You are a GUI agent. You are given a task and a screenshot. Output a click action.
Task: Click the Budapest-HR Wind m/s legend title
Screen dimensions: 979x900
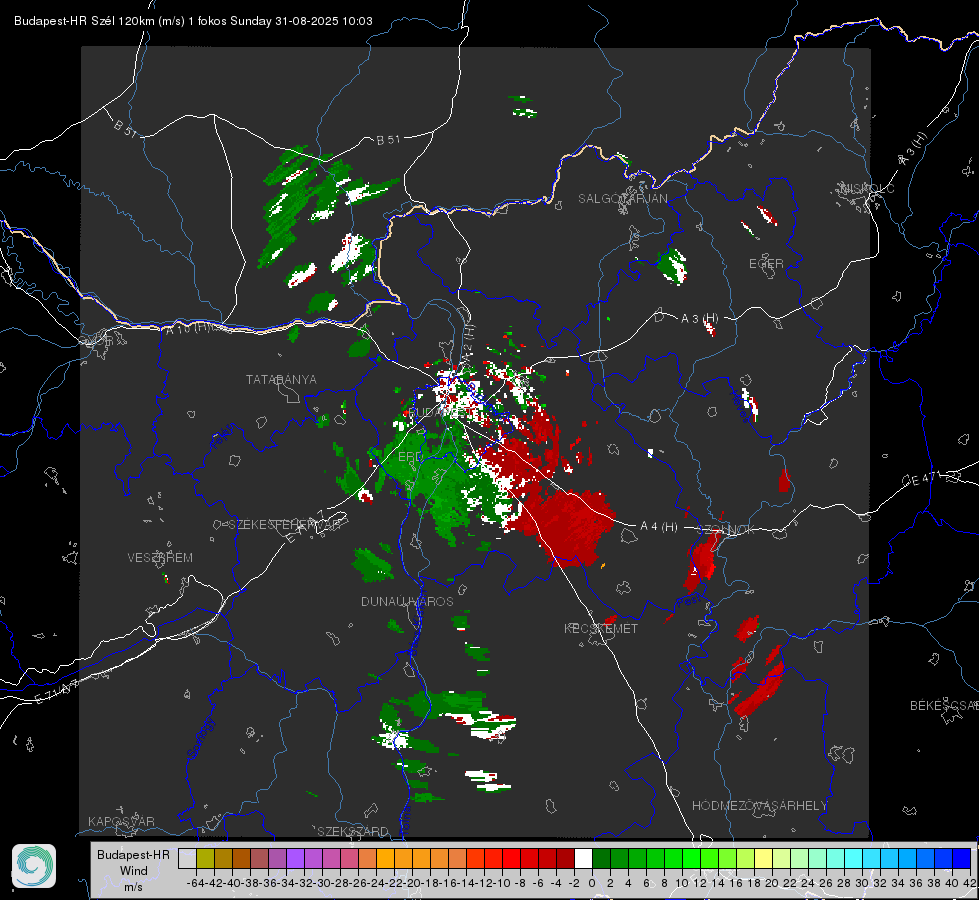click(x=133, y=870)
